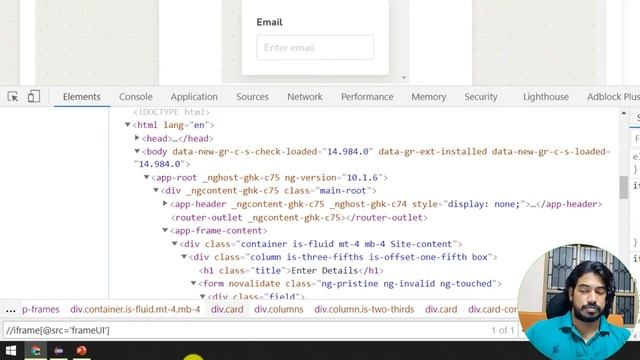
Task: Collapse the form novalidate node
Action: (x=193, y=283)
